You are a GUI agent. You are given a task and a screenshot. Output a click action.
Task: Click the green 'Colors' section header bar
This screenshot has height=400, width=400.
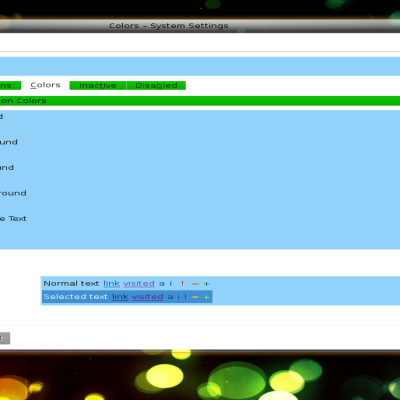pos(200,101)
